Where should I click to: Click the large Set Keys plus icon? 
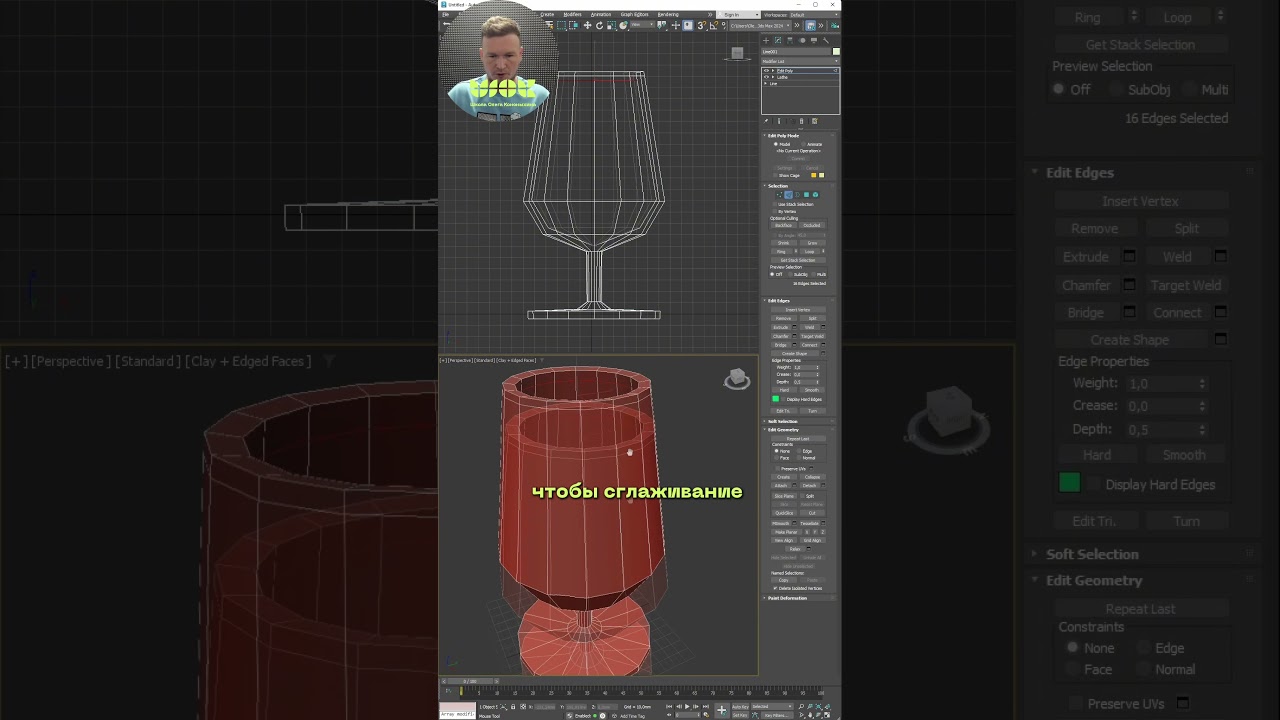pos(722,710)
